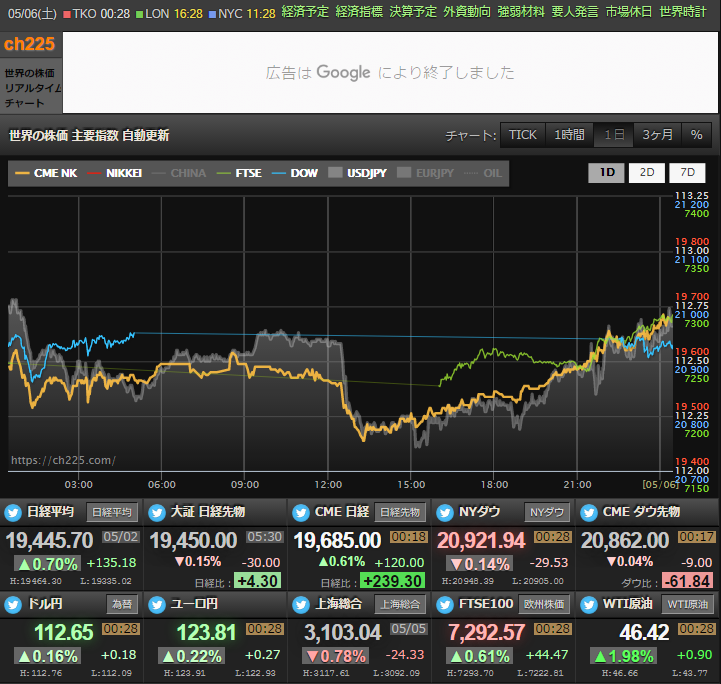
Task: Switch chart to TICK view
Action: [x=522, y=135]
